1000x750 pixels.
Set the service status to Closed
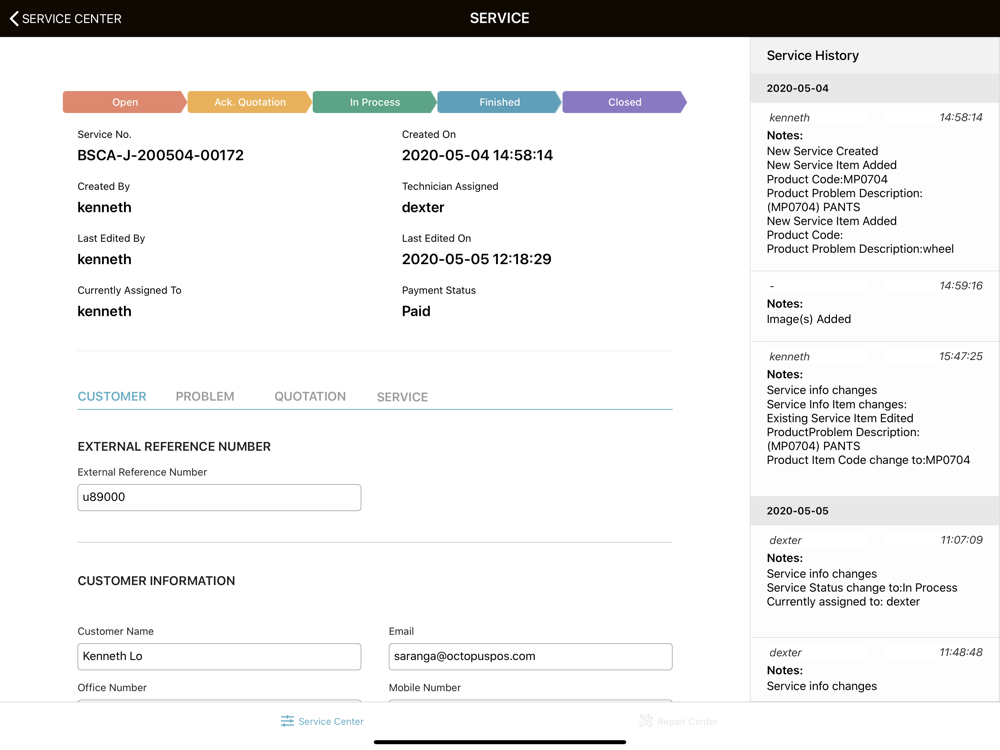624,102
